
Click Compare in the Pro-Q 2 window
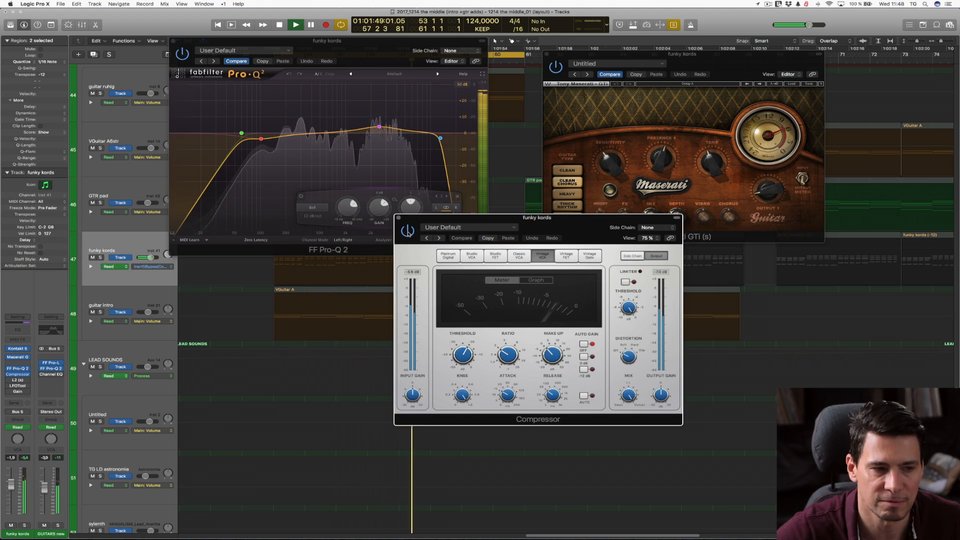tap(236, 61)
